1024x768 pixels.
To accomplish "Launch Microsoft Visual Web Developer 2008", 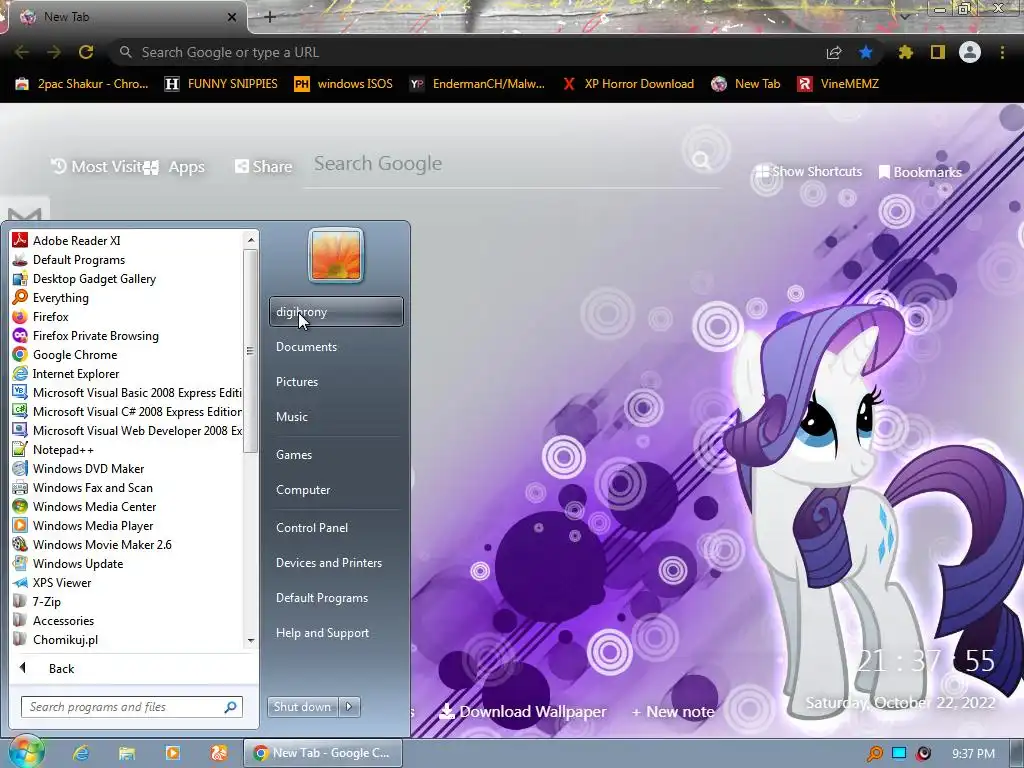I will pyautogui.click(x=126, y=430).
